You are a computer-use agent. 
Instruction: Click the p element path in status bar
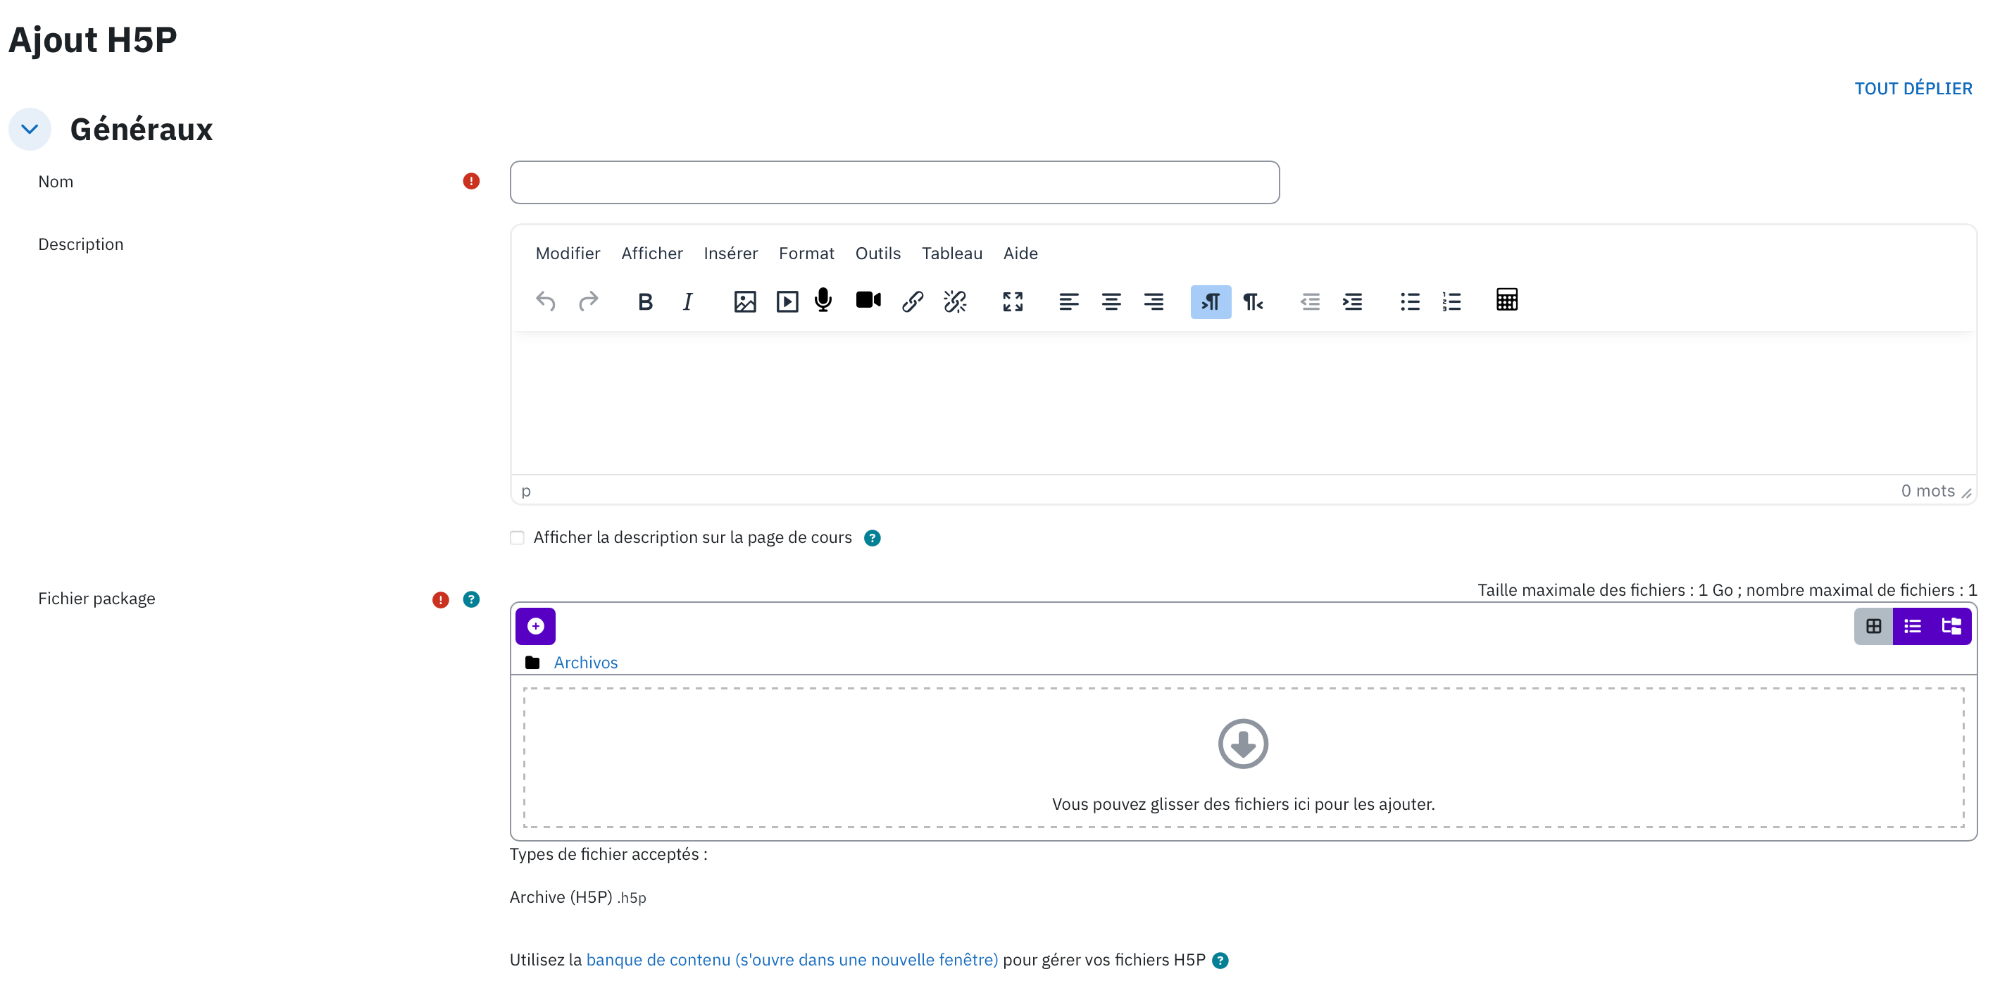526,491
